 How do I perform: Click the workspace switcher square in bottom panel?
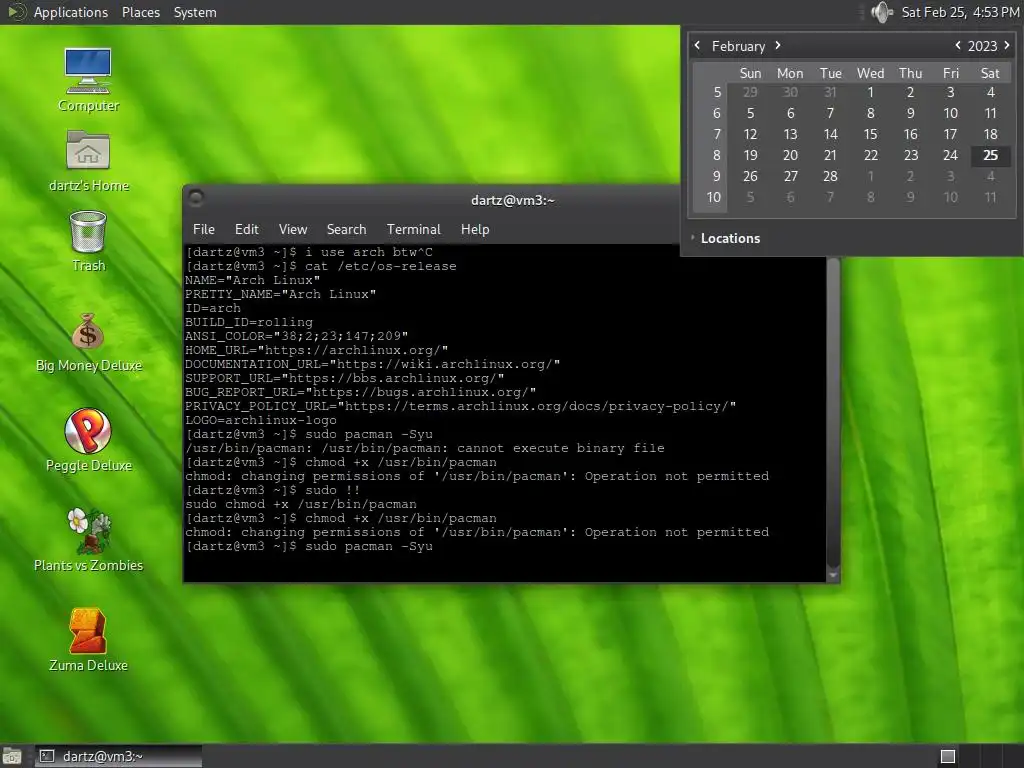[x=948, y=757]
